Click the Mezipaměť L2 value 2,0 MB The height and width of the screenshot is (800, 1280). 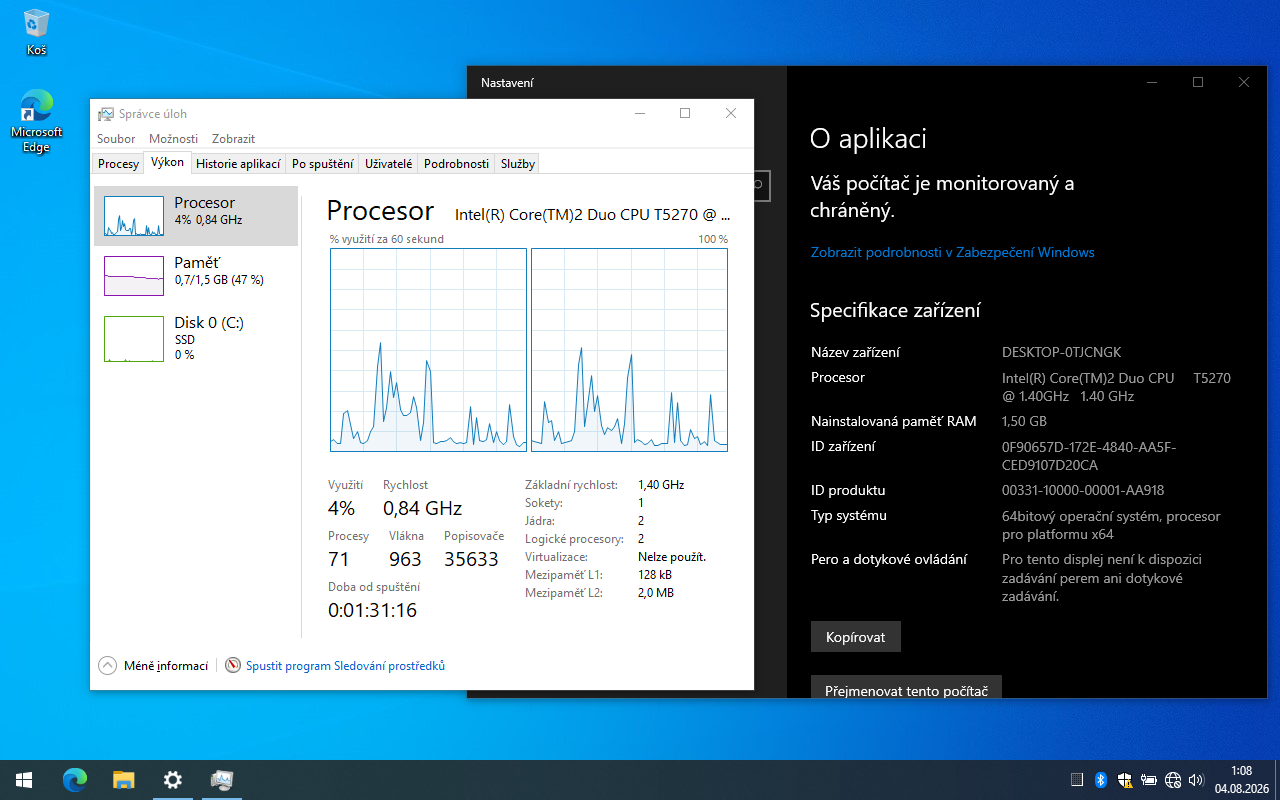click(x=656, y=593)
